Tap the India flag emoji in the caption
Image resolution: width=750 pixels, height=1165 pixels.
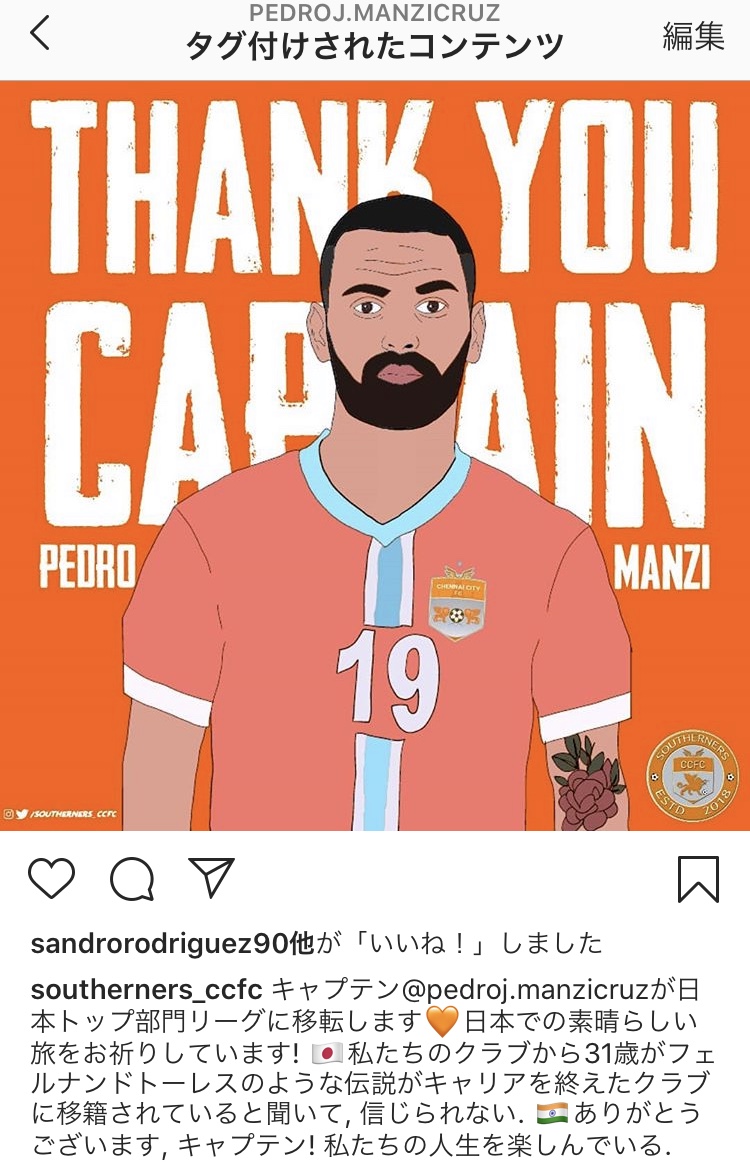(552, 1113)
